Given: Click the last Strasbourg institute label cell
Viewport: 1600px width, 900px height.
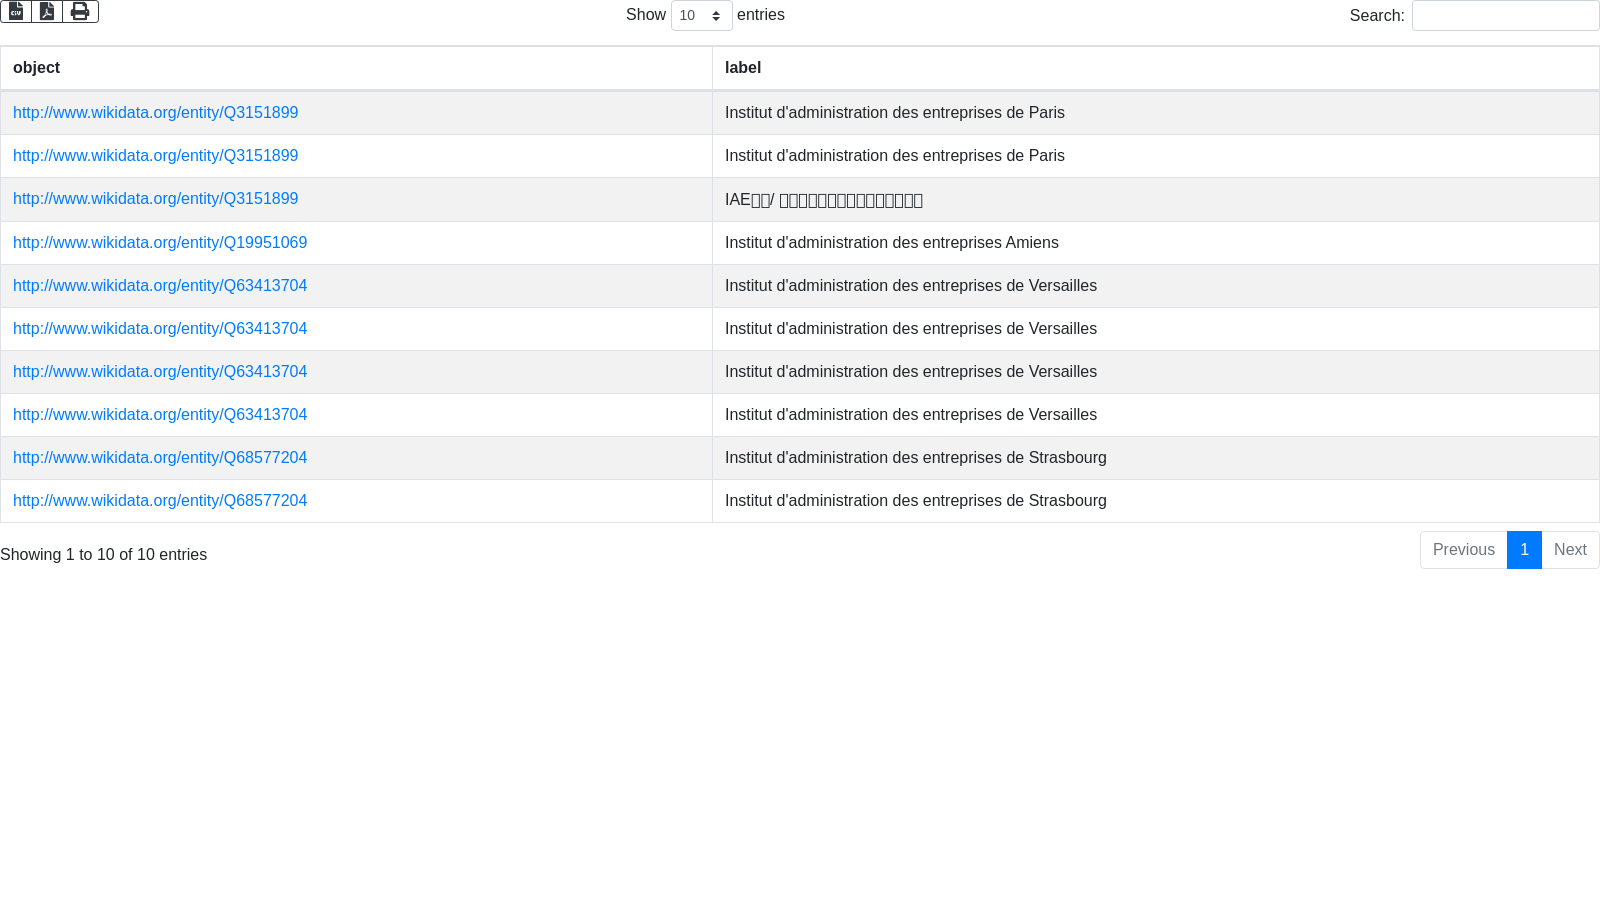Looking at the screenshot, I should click(915, 501).
